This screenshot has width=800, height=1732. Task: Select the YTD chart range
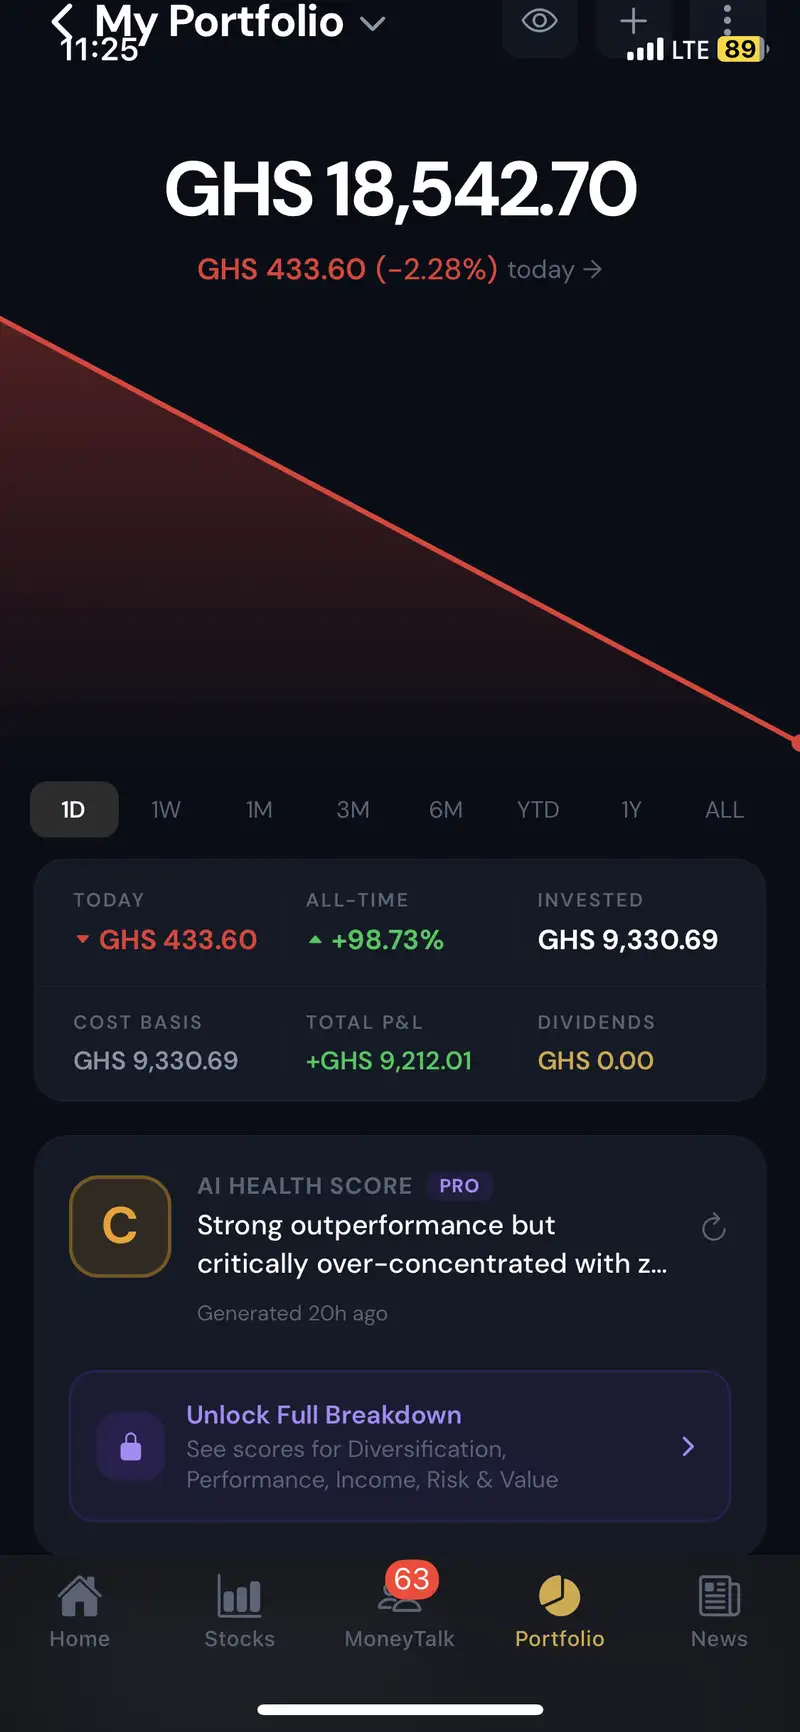pyautogui.click(x=538, y=810)
